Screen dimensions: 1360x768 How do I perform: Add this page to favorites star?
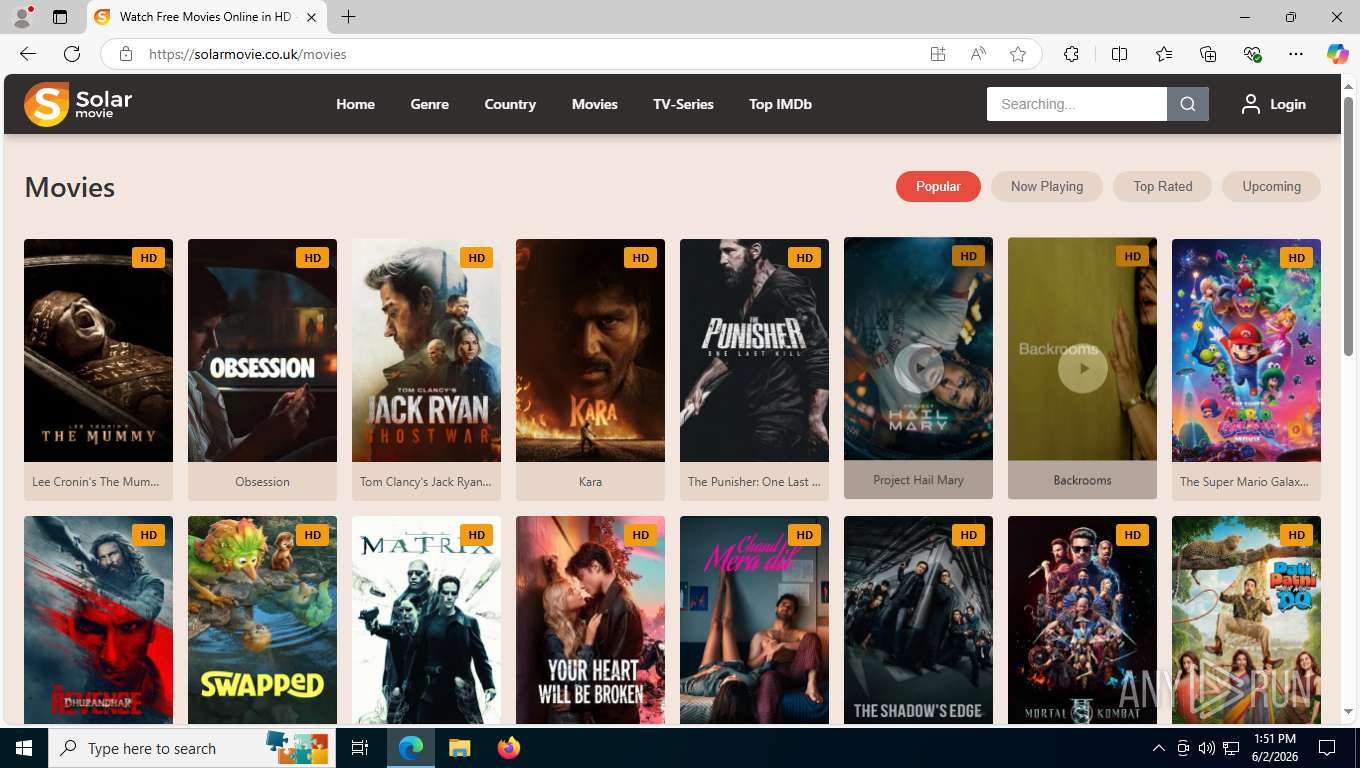tap(1018, 54)
